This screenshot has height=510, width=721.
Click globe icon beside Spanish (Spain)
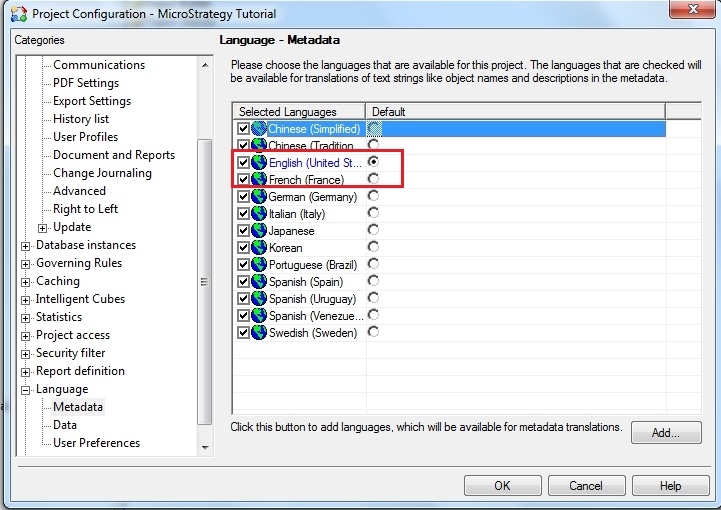coord(259,281)
